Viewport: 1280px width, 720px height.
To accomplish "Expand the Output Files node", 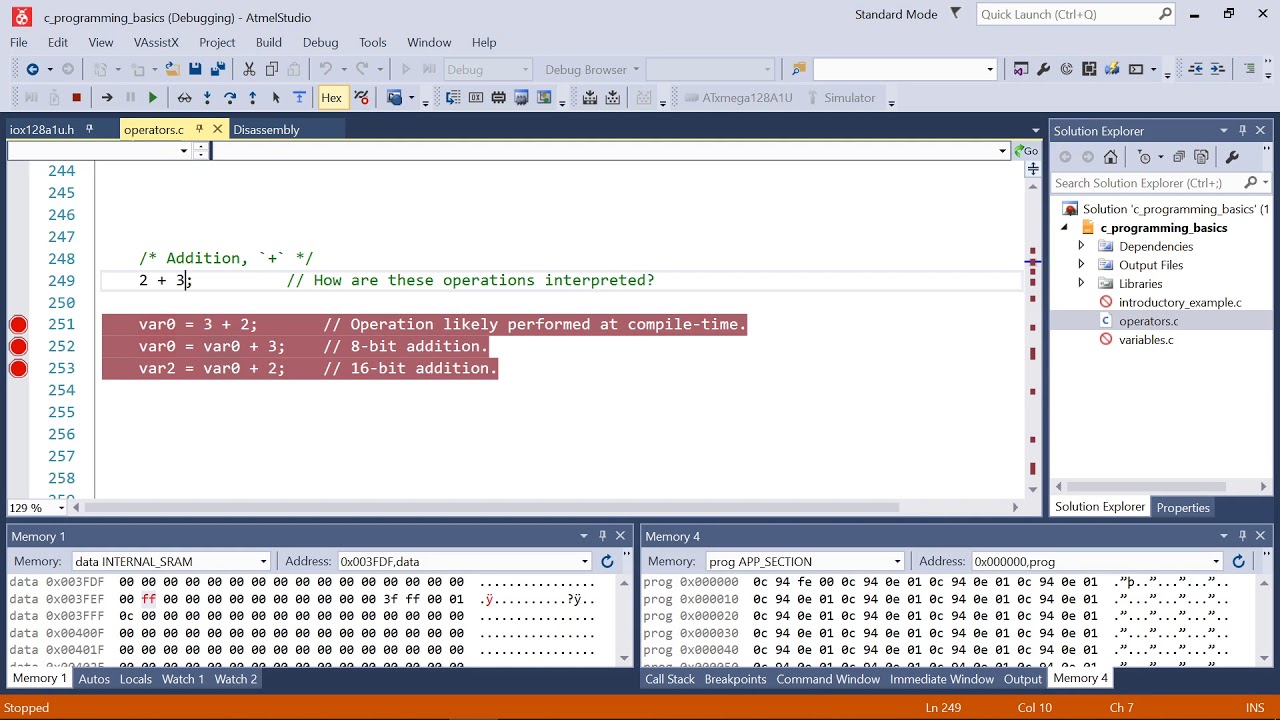I will tap(1081, 265).
